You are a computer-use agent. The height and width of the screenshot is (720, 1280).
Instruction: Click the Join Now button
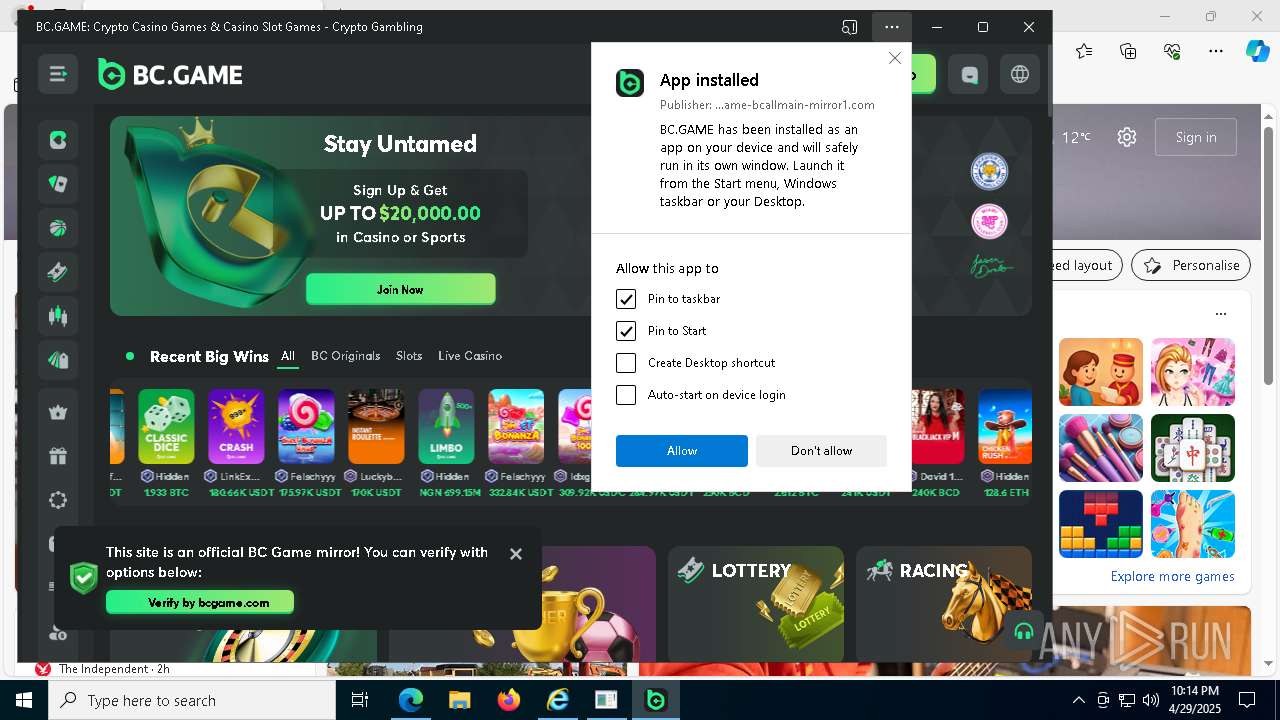tap(400, 289)
